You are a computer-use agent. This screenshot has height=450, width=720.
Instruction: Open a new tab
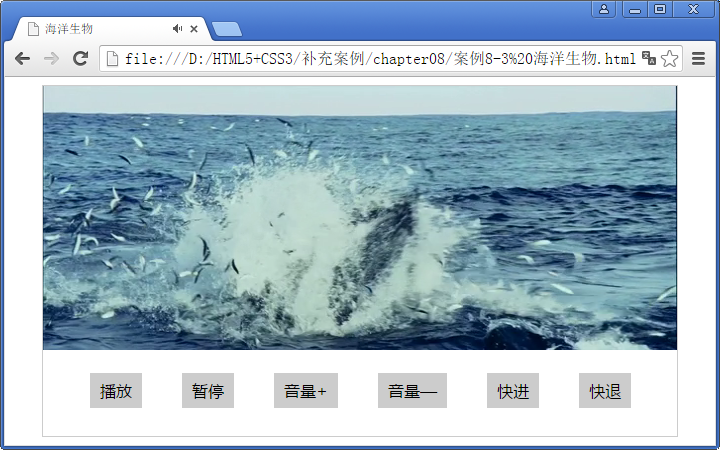click(x=227, y=29)
